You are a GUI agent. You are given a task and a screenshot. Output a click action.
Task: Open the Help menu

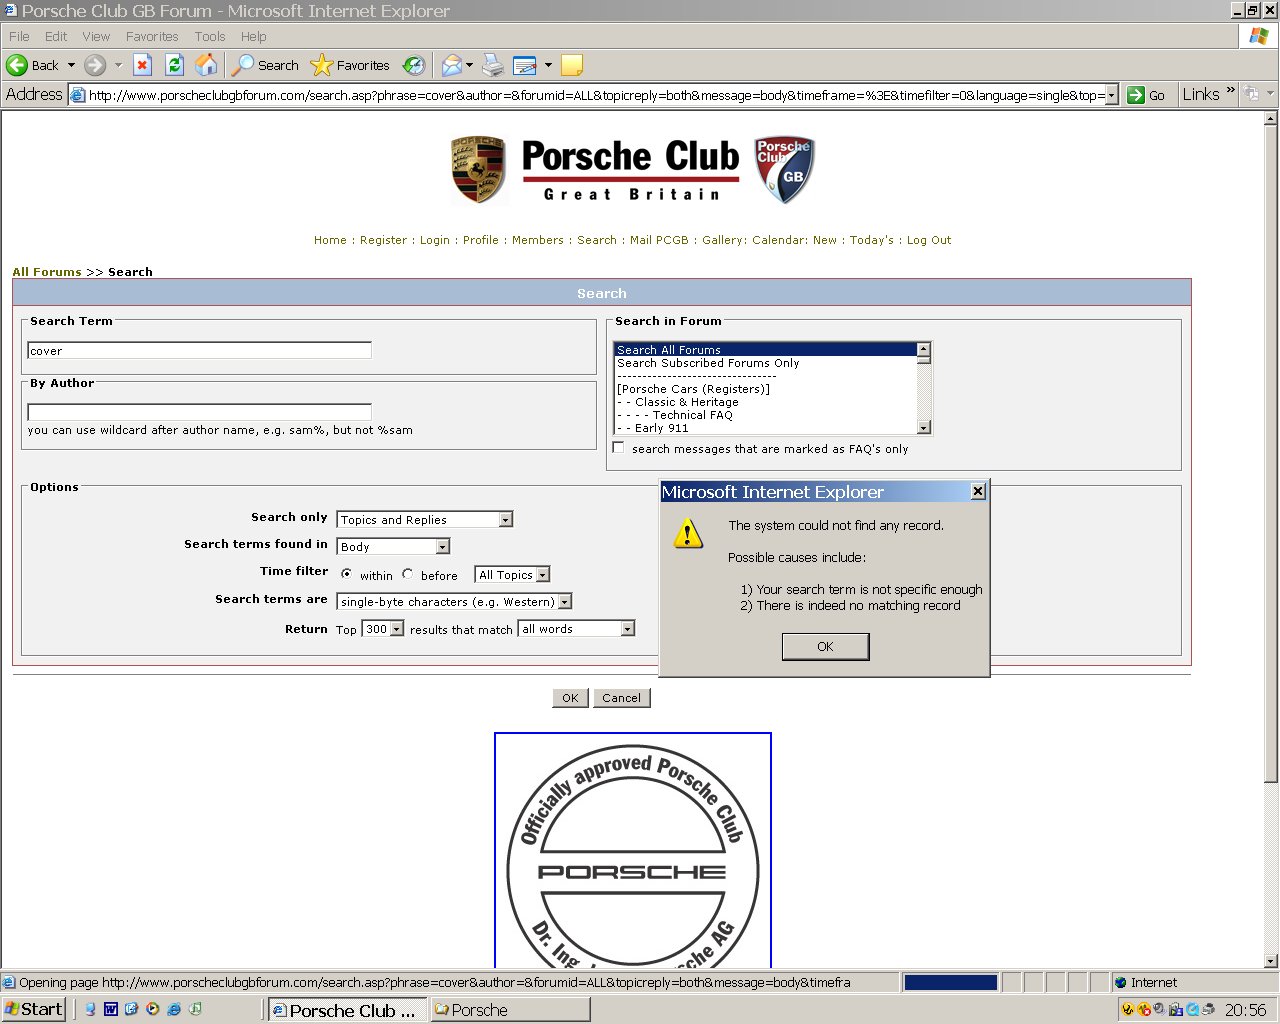click(254, 36)
